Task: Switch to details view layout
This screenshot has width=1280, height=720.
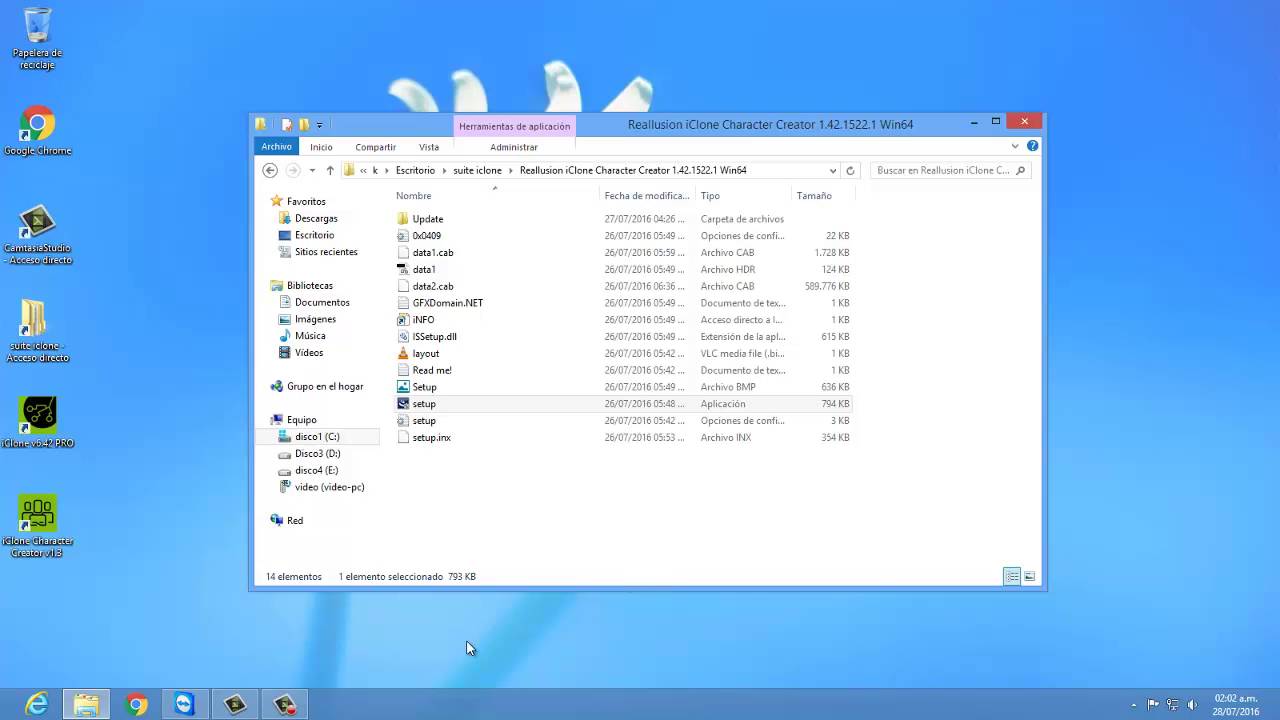Action: click(1012, 577)
